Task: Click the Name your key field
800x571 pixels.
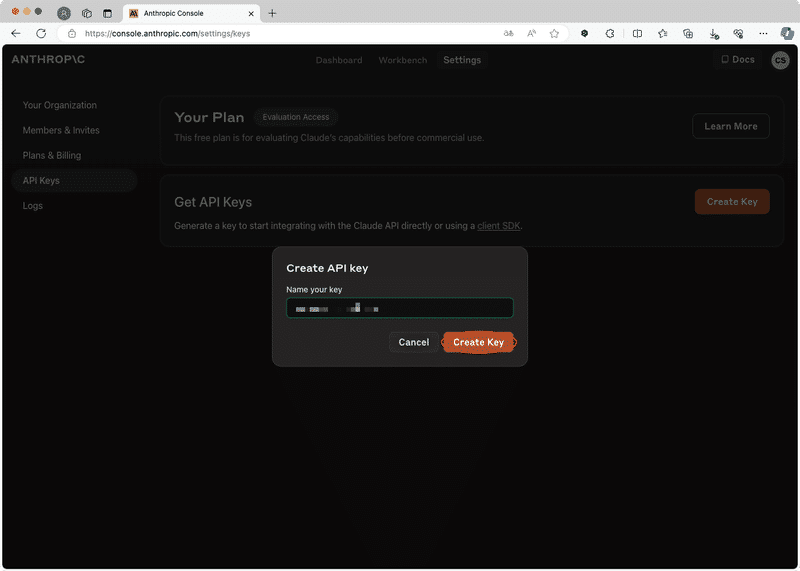Action: click(399, 308)
